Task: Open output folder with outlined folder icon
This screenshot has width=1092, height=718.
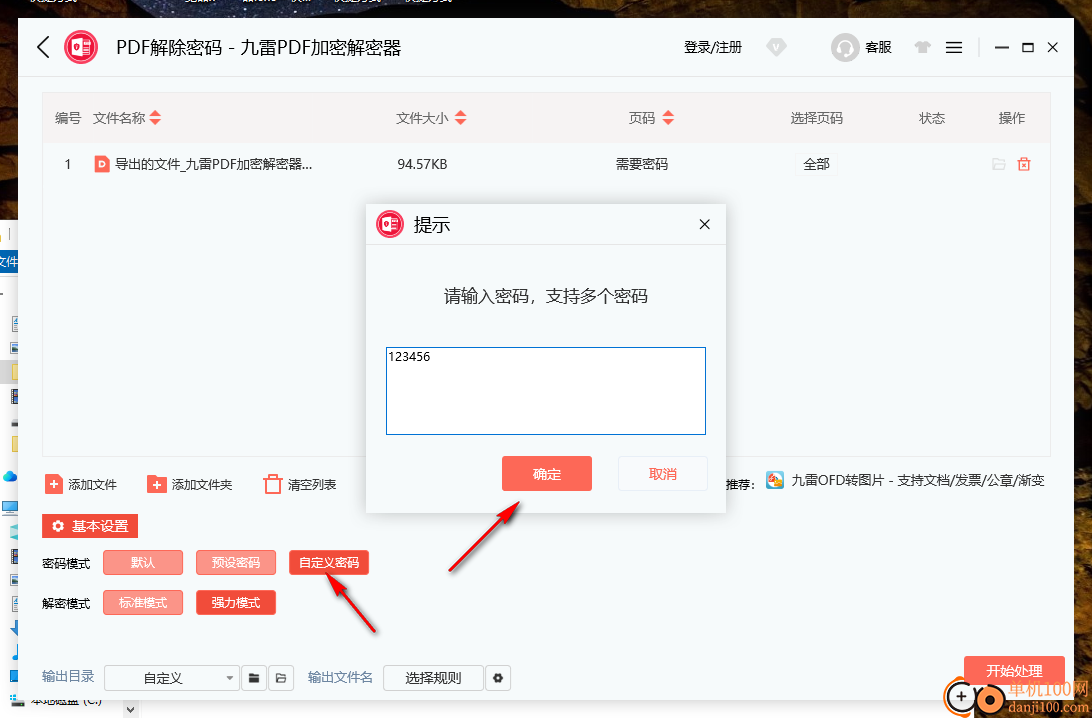Action: [281, 678]
